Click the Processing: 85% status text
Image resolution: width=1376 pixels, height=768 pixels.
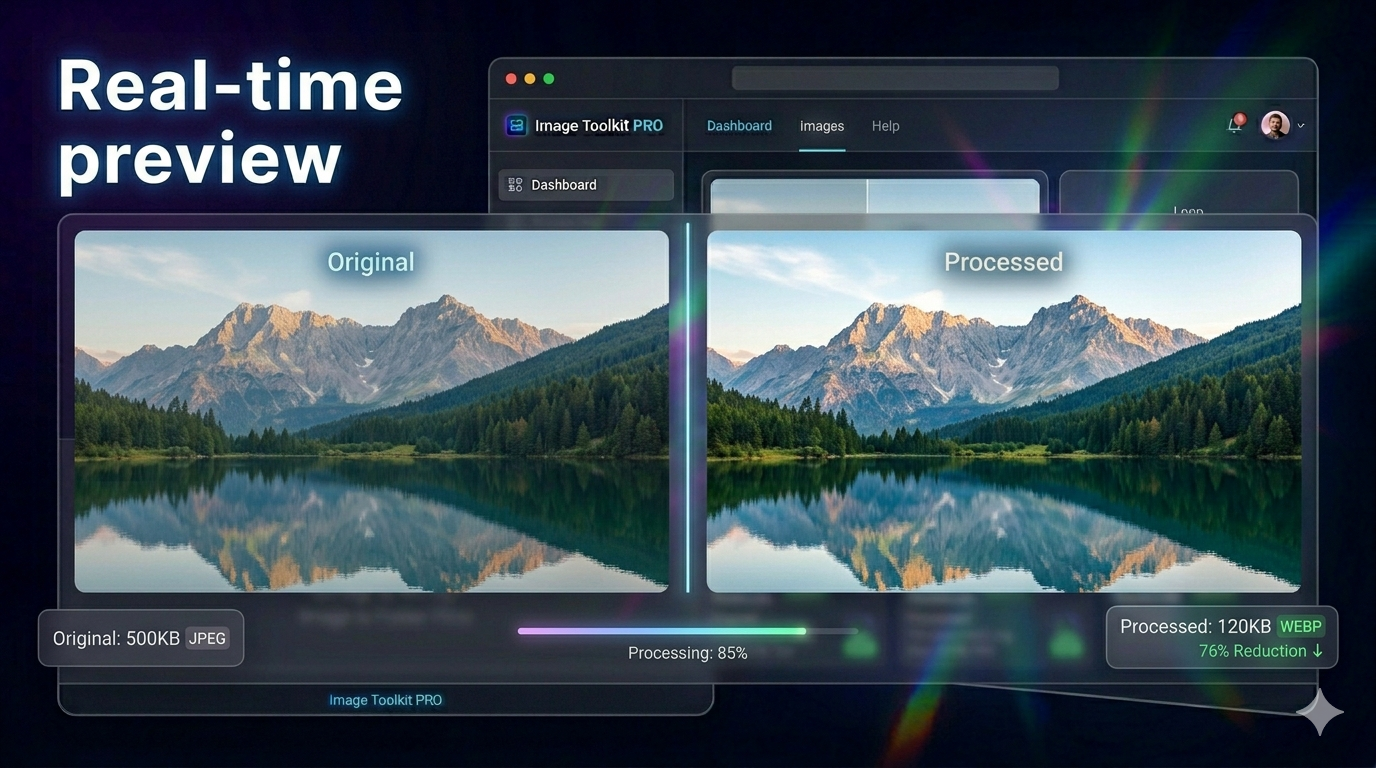pos(687,653)
